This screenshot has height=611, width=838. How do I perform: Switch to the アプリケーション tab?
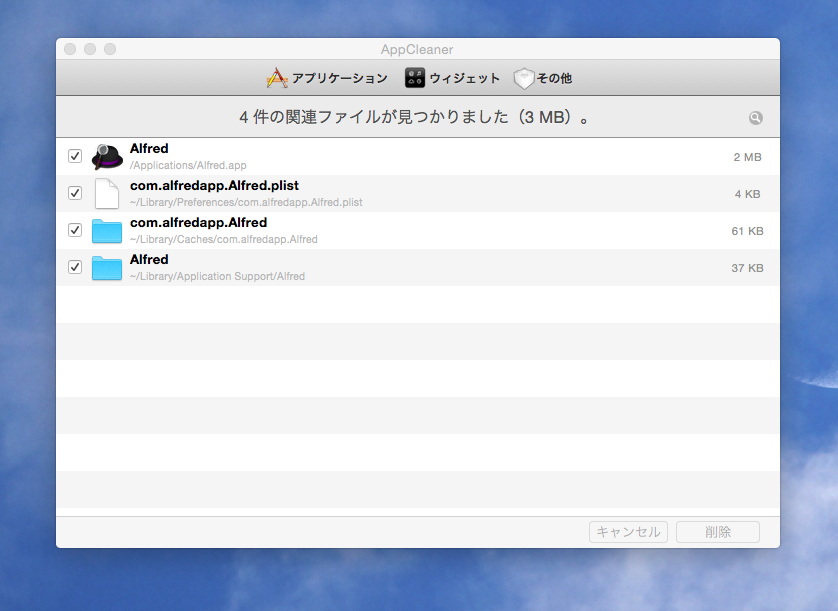327,78
